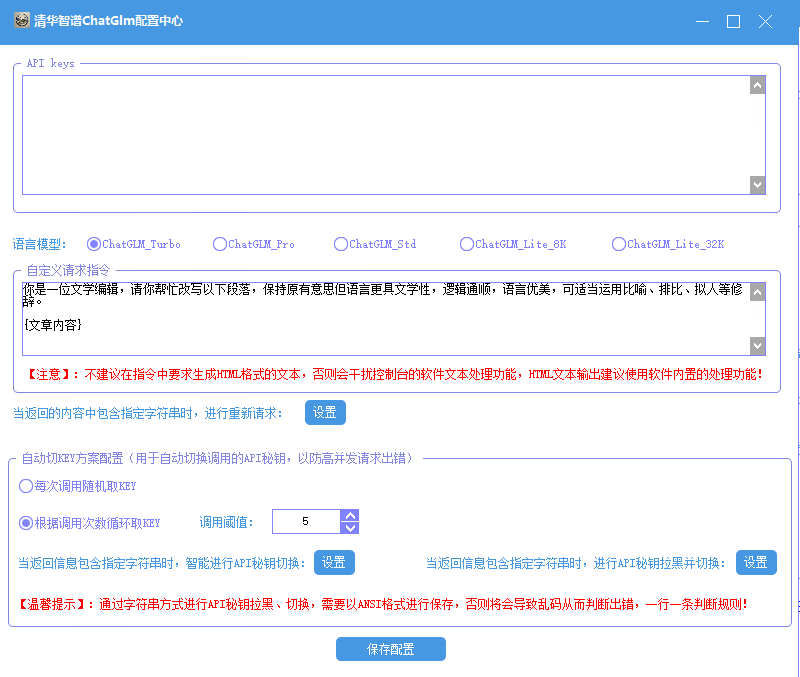Click the app icon in the title bar
The width and height of the screenshot is (800, 677).
[x=21, y=20]
